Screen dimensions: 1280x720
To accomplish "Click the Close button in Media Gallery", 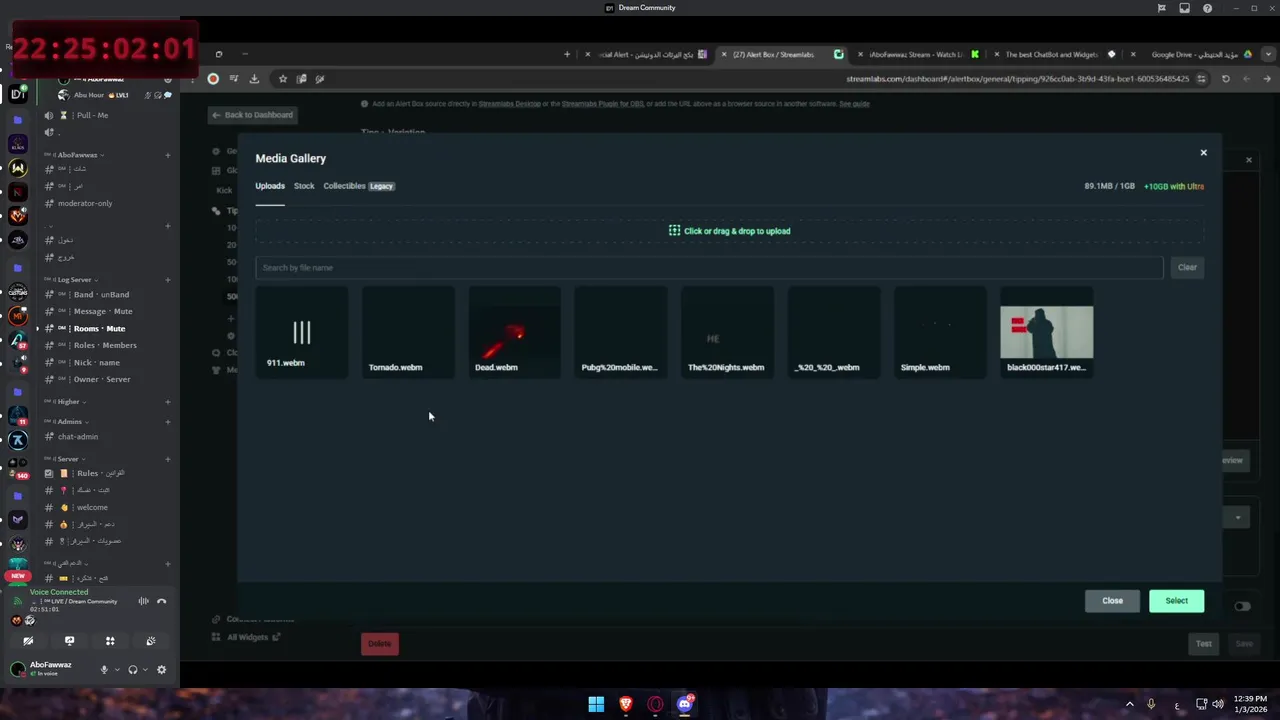I will [1112, 601].
